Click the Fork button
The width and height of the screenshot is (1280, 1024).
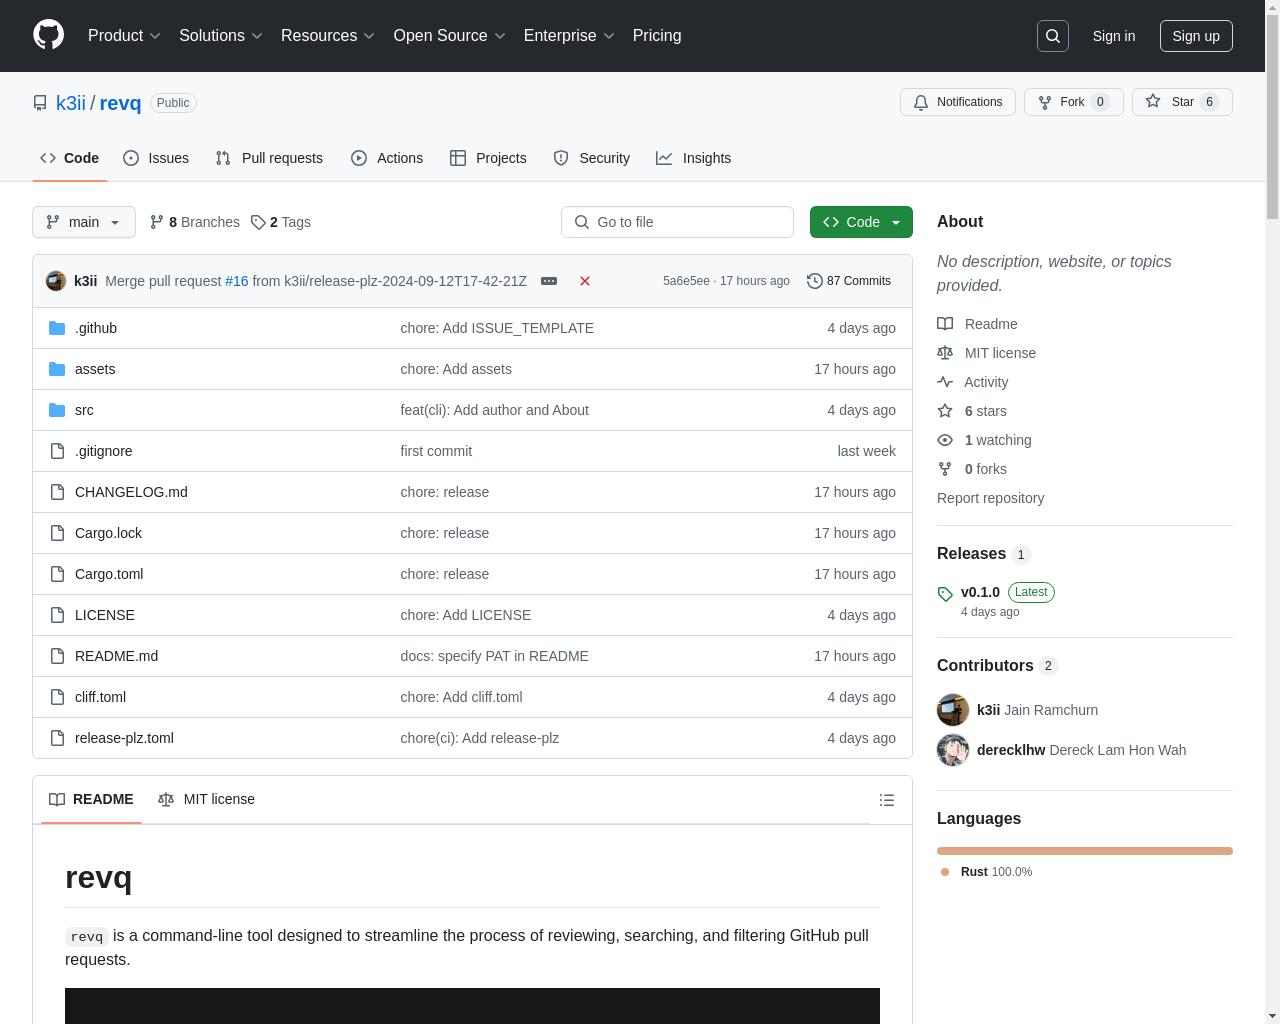pos(1074,102)
